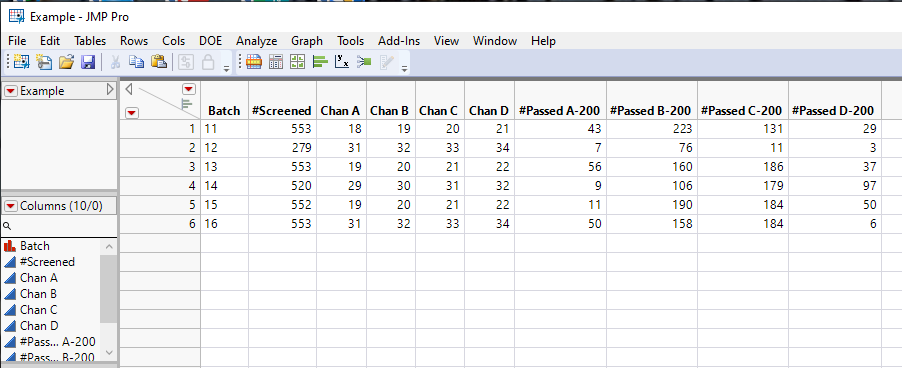Collapse side panels with the left triangle
The image size is (902, 368).
[129, 89]
